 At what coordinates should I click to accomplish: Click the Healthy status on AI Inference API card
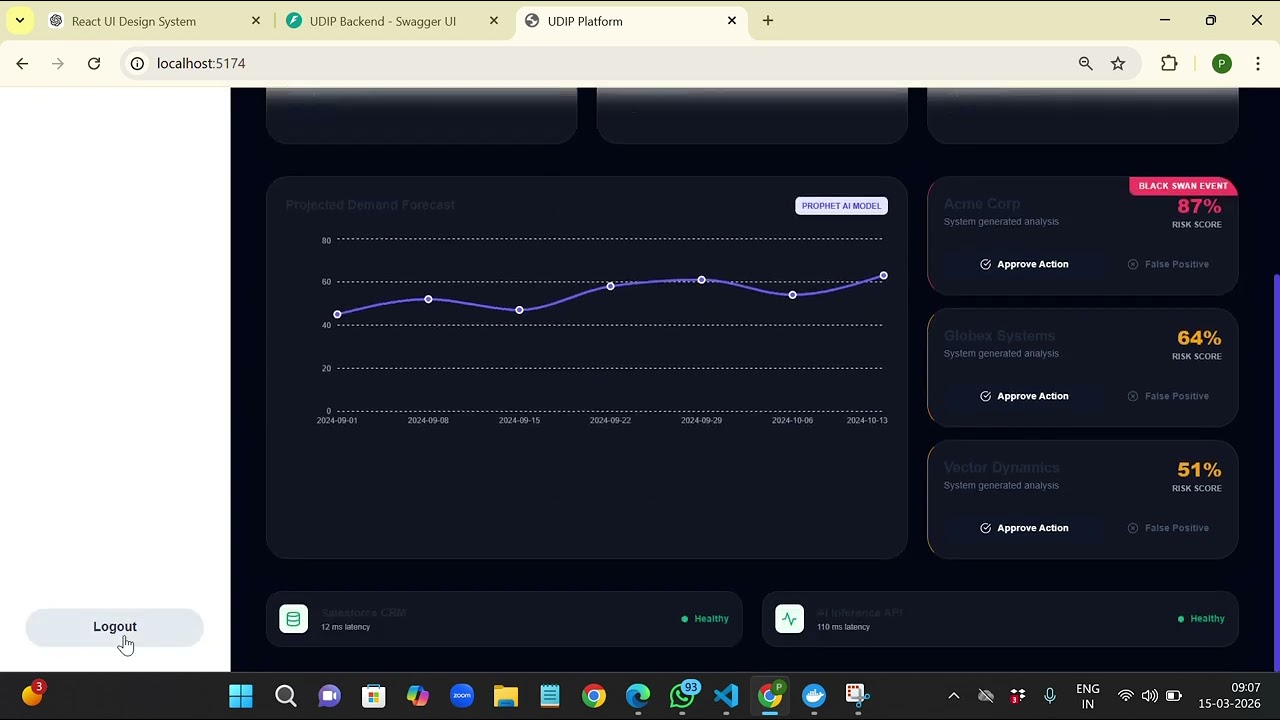(1201, 619)
